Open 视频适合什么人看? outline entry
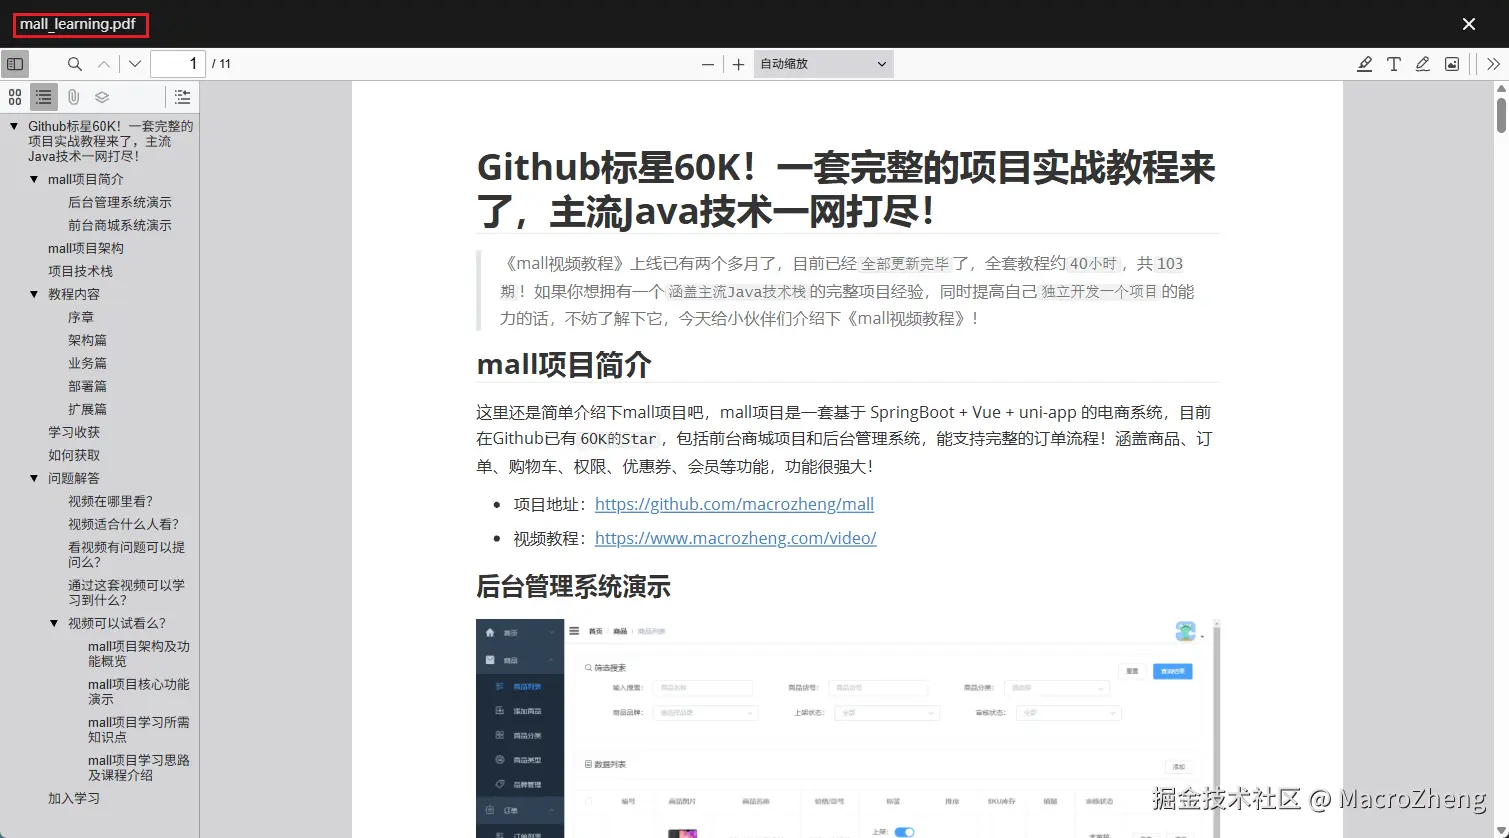Screen dimensions: 1509x838 click(123, 524)
